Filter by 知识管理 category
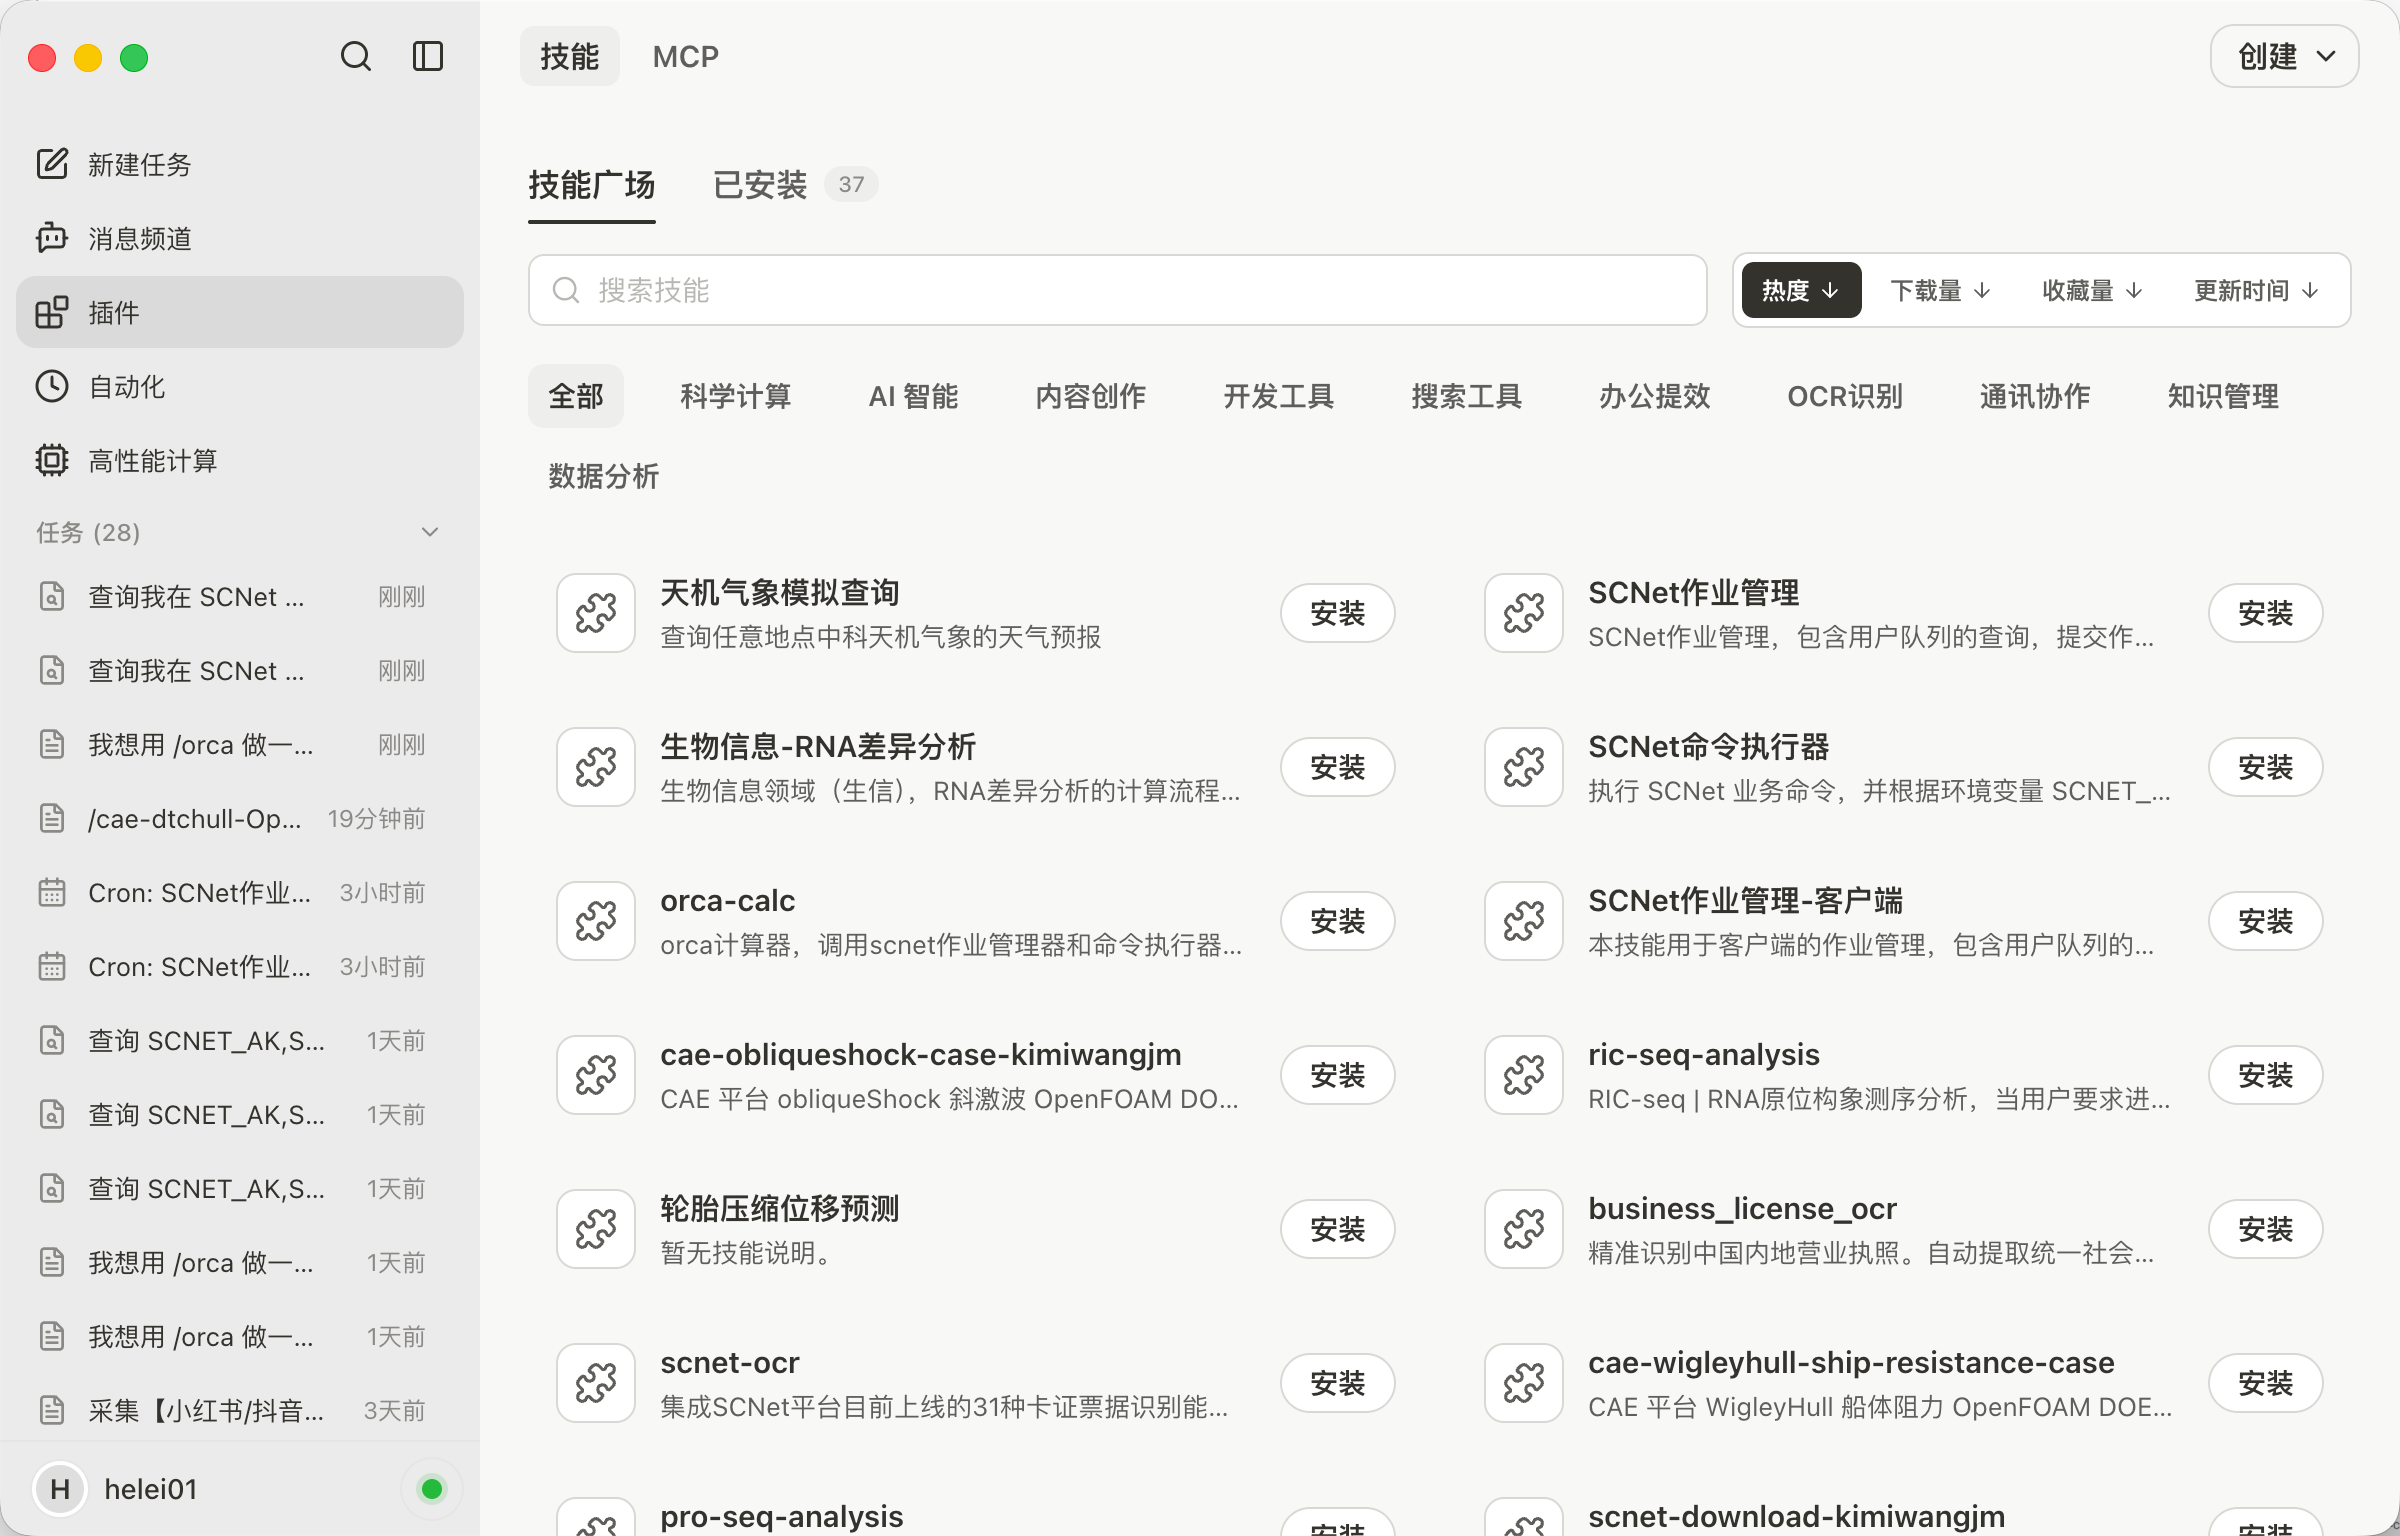The image size is (2400, 1536). pos(2223,396)
